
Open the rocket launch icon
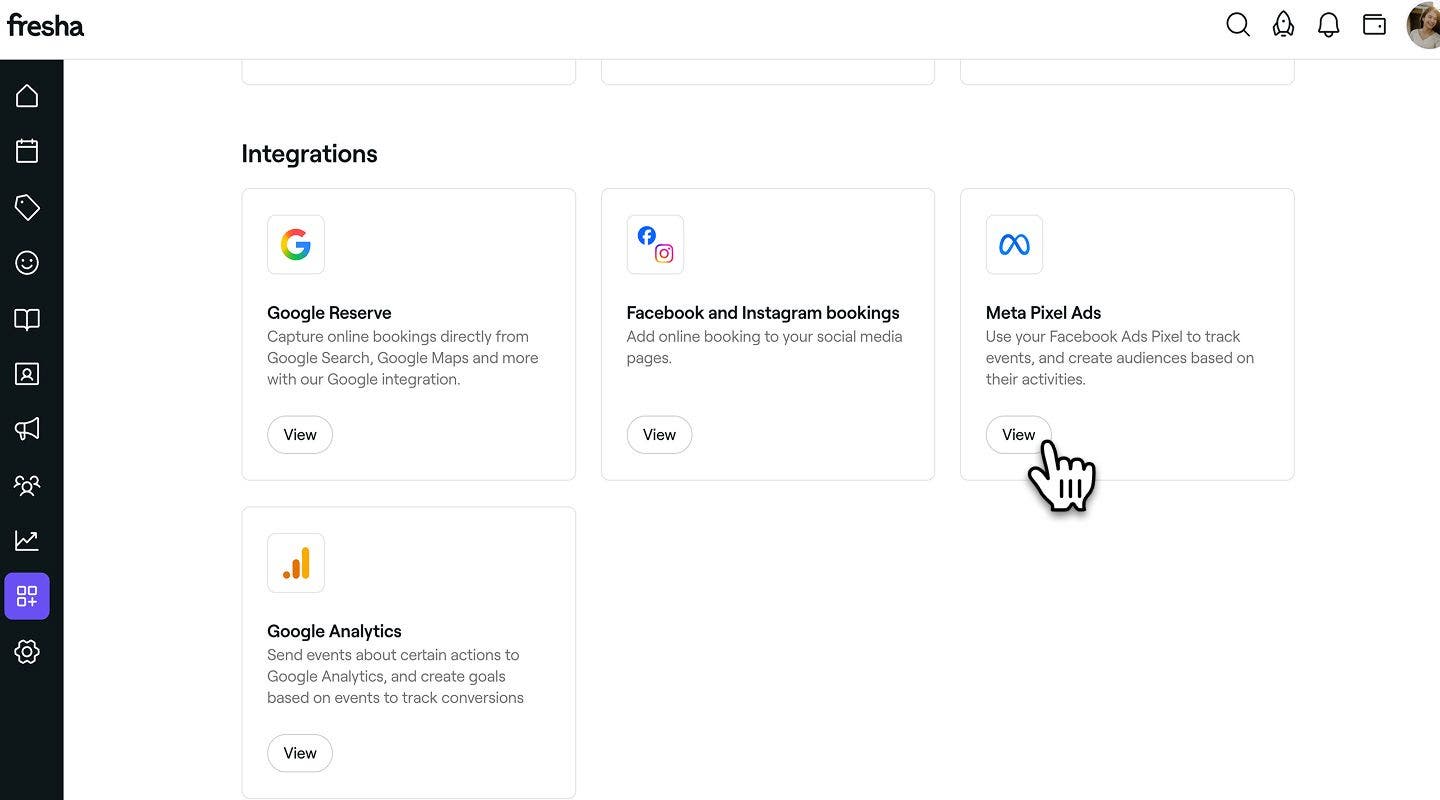1283,25
